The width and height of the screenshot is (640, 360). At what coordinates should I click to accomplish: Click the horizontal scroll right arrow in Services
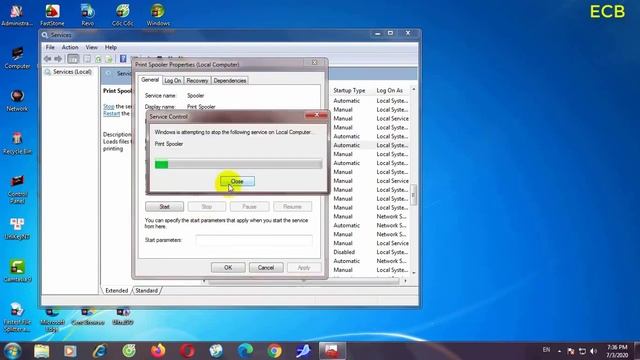[405, 281]
